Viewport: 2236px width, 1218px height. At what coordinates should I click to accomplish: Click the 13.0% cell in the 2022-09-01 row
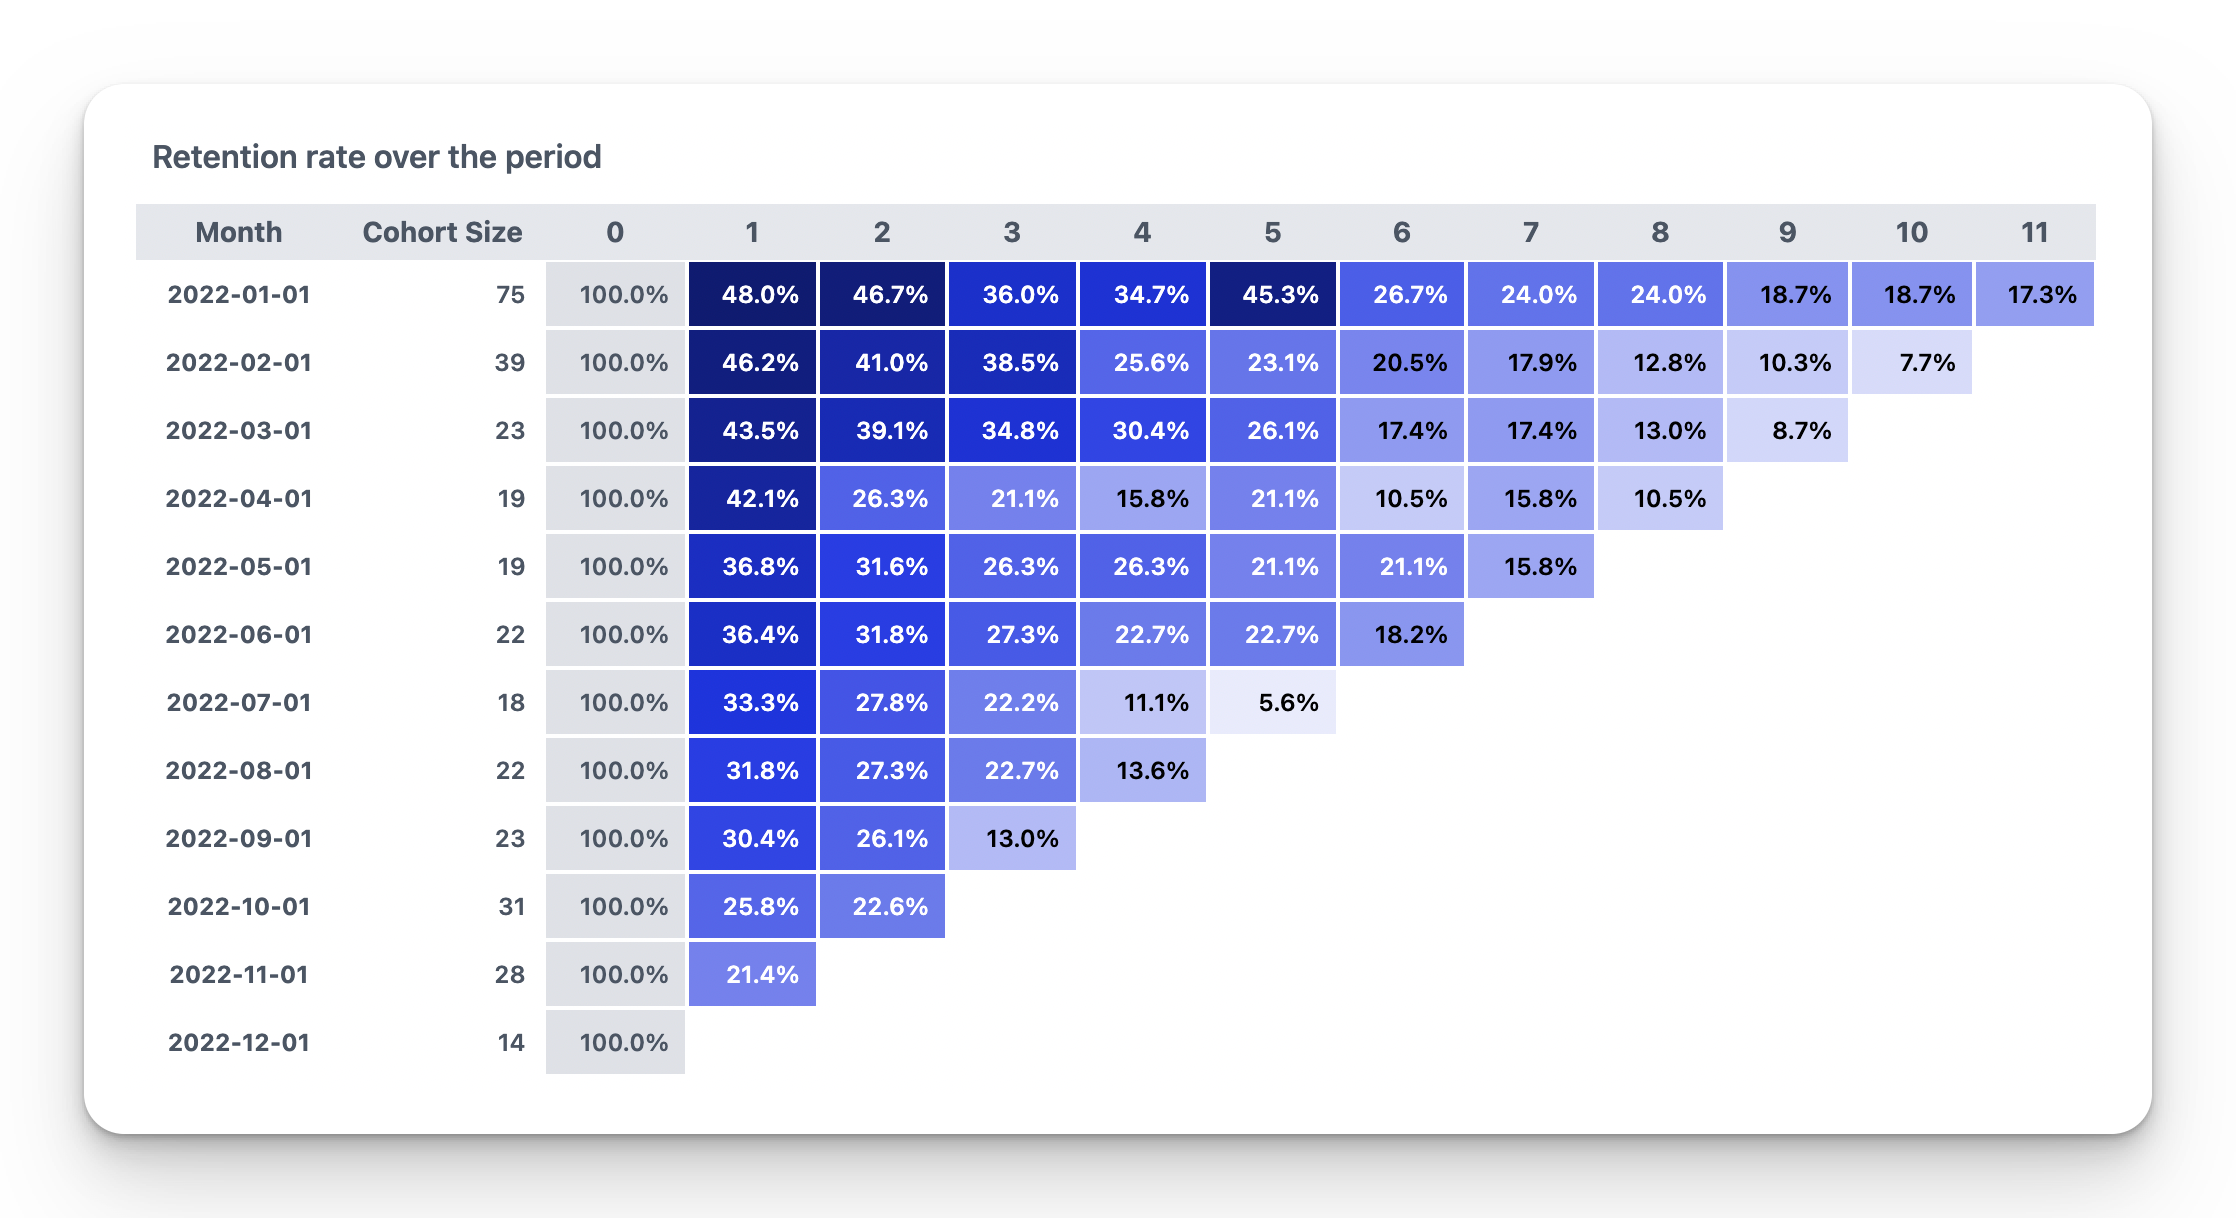click(1012, 838)
